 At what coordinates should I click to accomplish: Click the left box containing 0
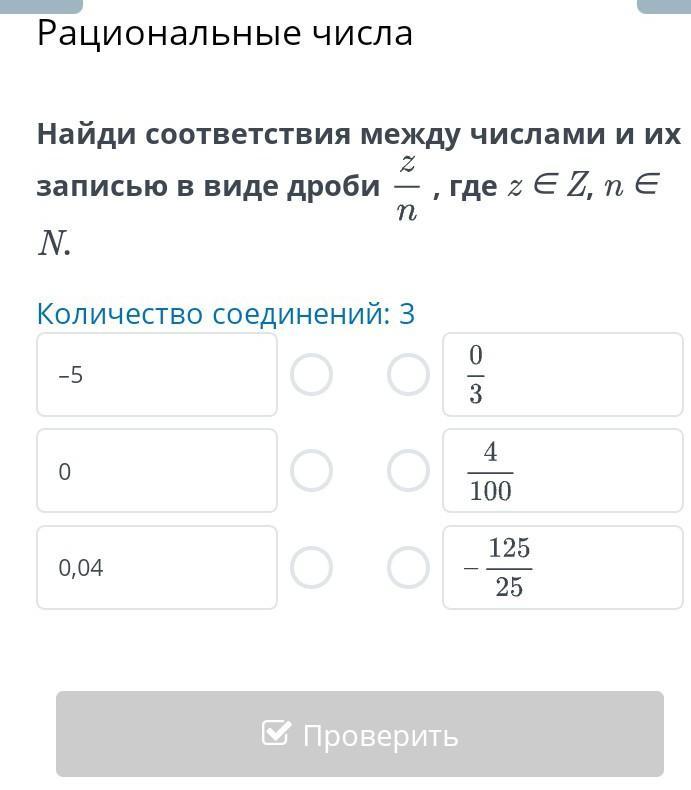coord(157,471)
